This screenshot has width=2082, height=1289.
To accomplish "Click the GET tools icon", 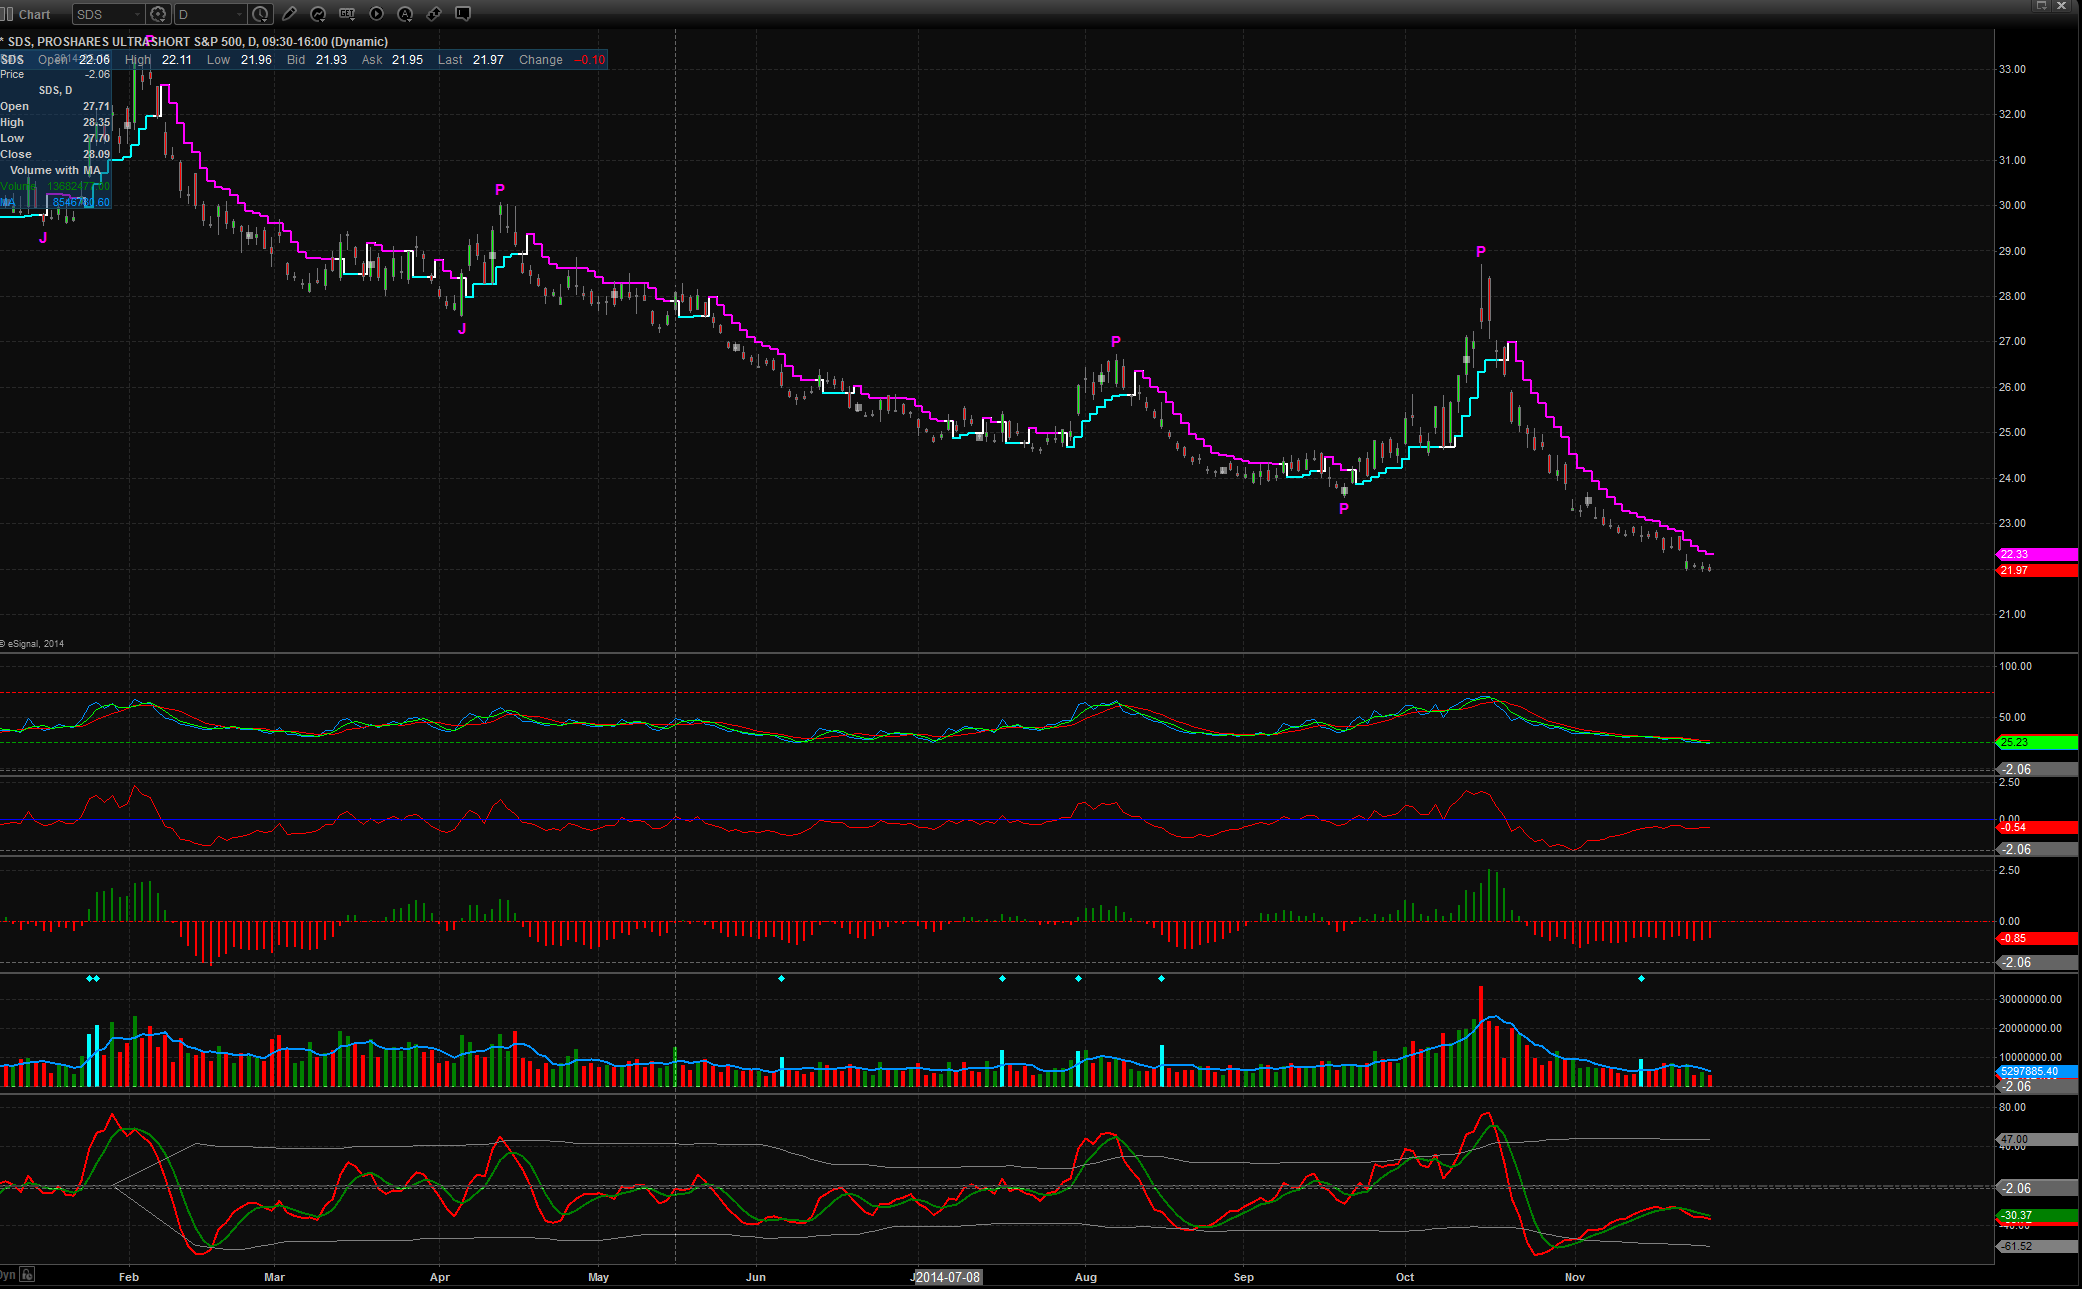I will tap(347, 14).
